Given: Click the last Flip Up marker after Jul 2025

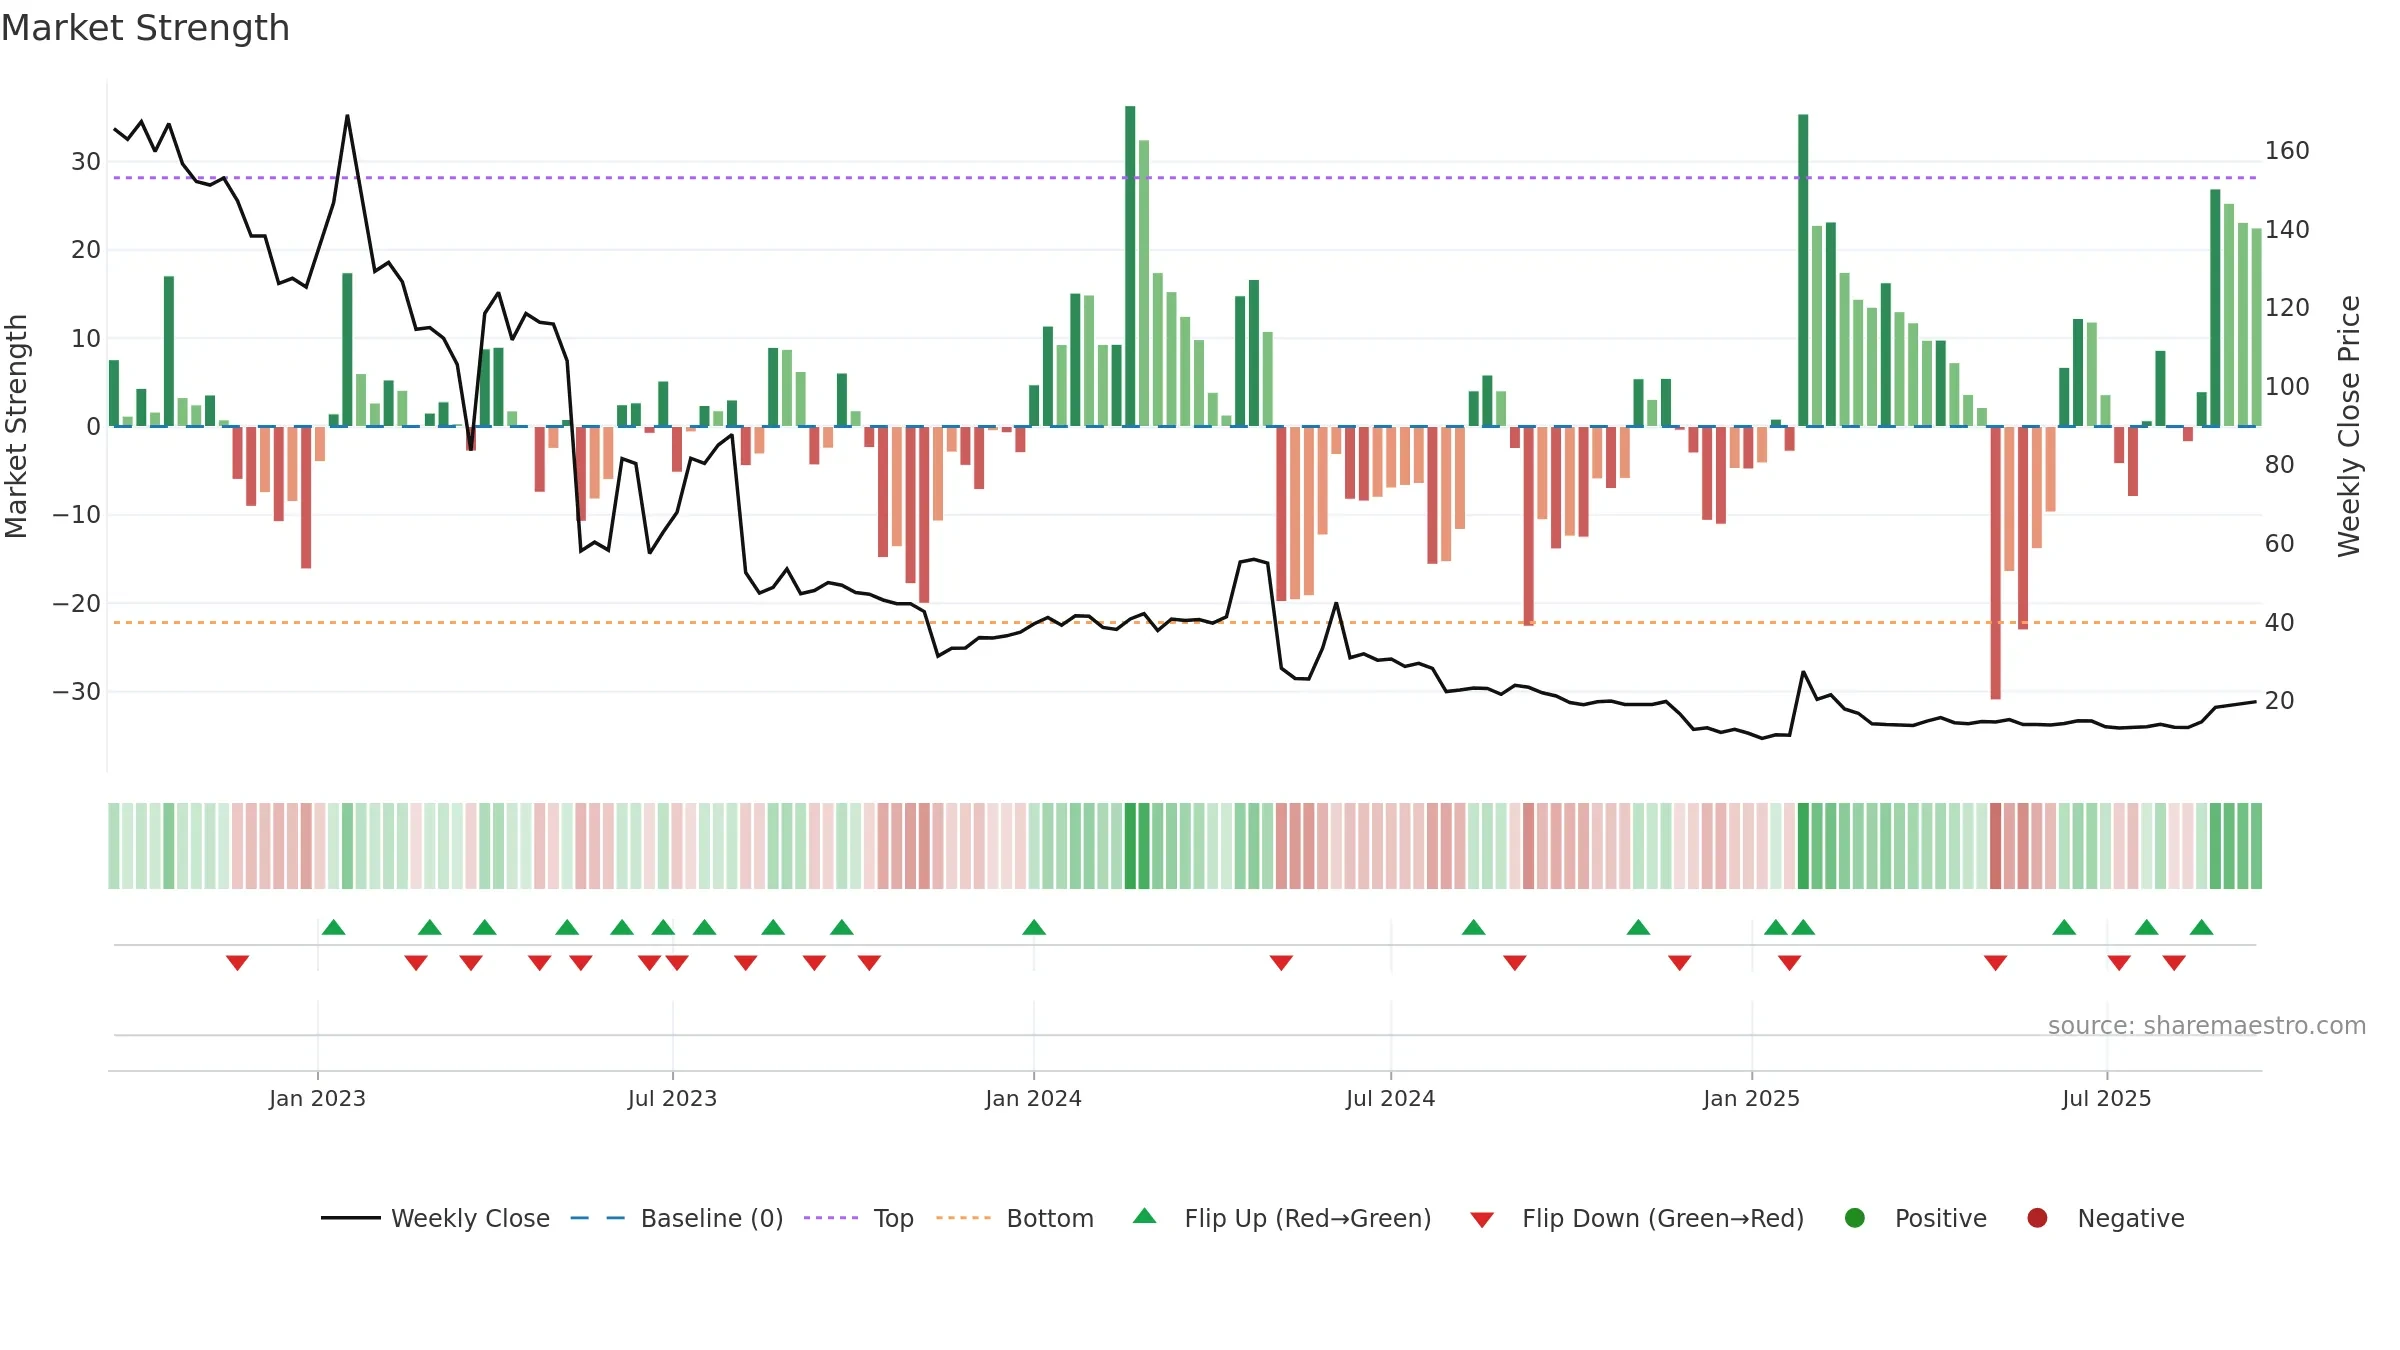Looking at the screenshot, I should point(2201,927).
